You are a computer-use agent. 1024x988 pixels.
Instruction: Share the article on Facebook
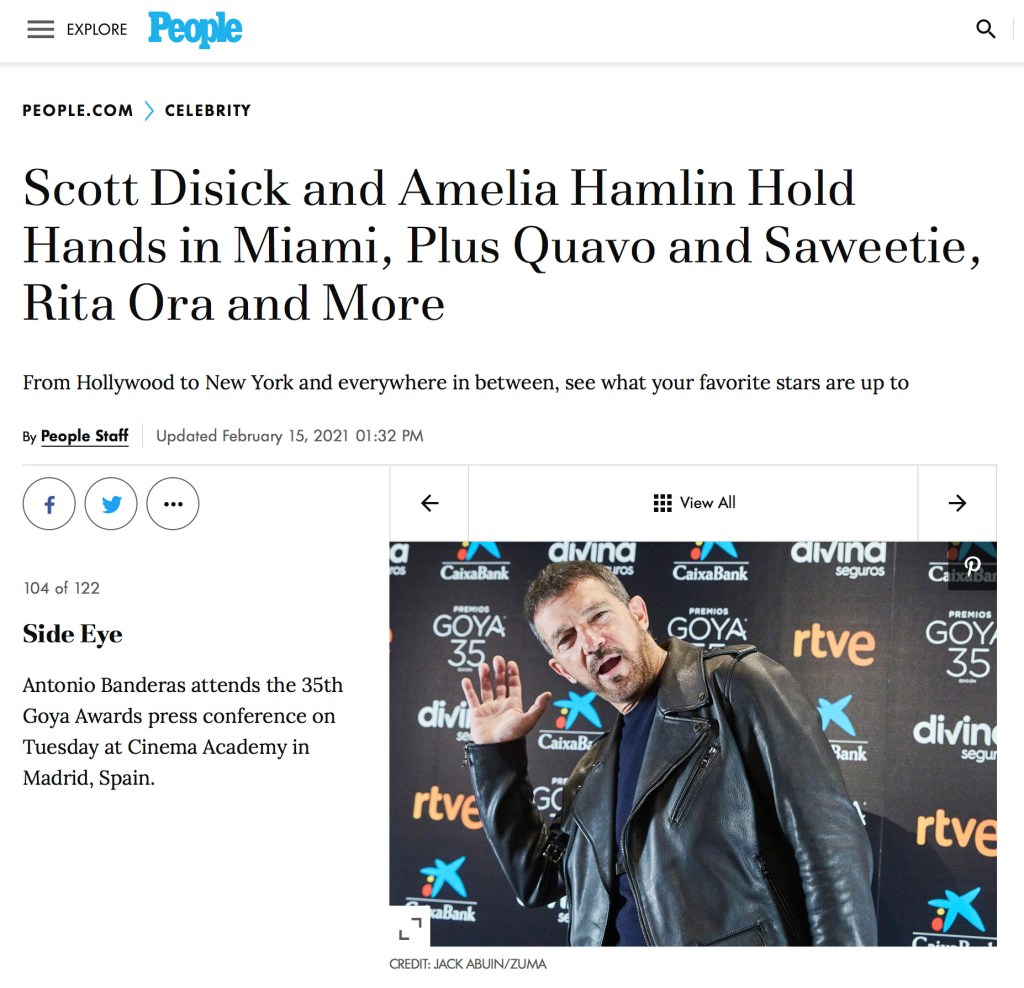pyautogui.click(x=49, y=503)
